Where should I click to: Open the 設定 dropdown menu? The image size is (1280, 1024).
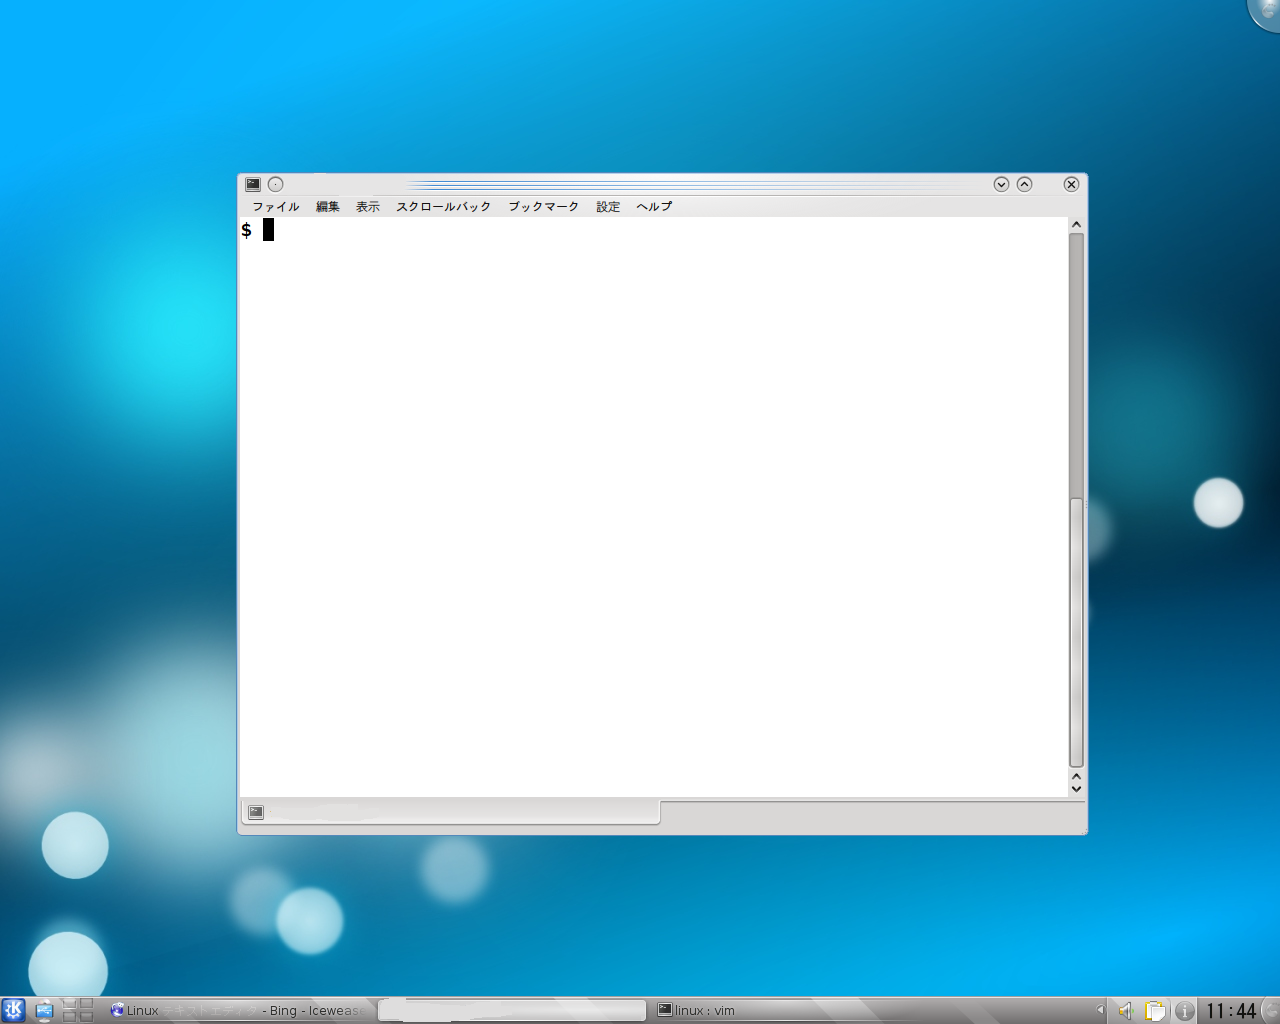click(x=608, y=207)
